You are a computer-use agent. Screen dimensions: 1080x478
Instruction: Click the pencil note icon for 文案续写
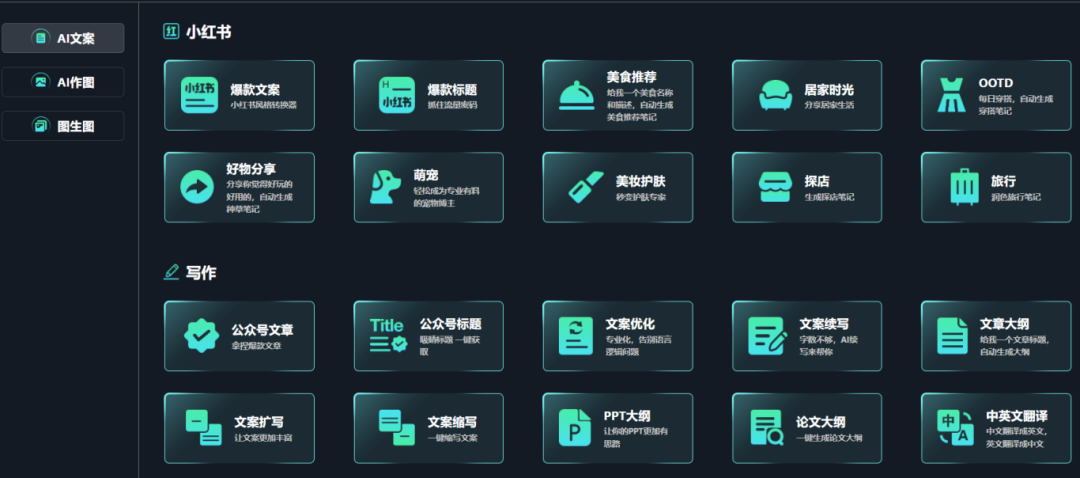coord(767,336)
